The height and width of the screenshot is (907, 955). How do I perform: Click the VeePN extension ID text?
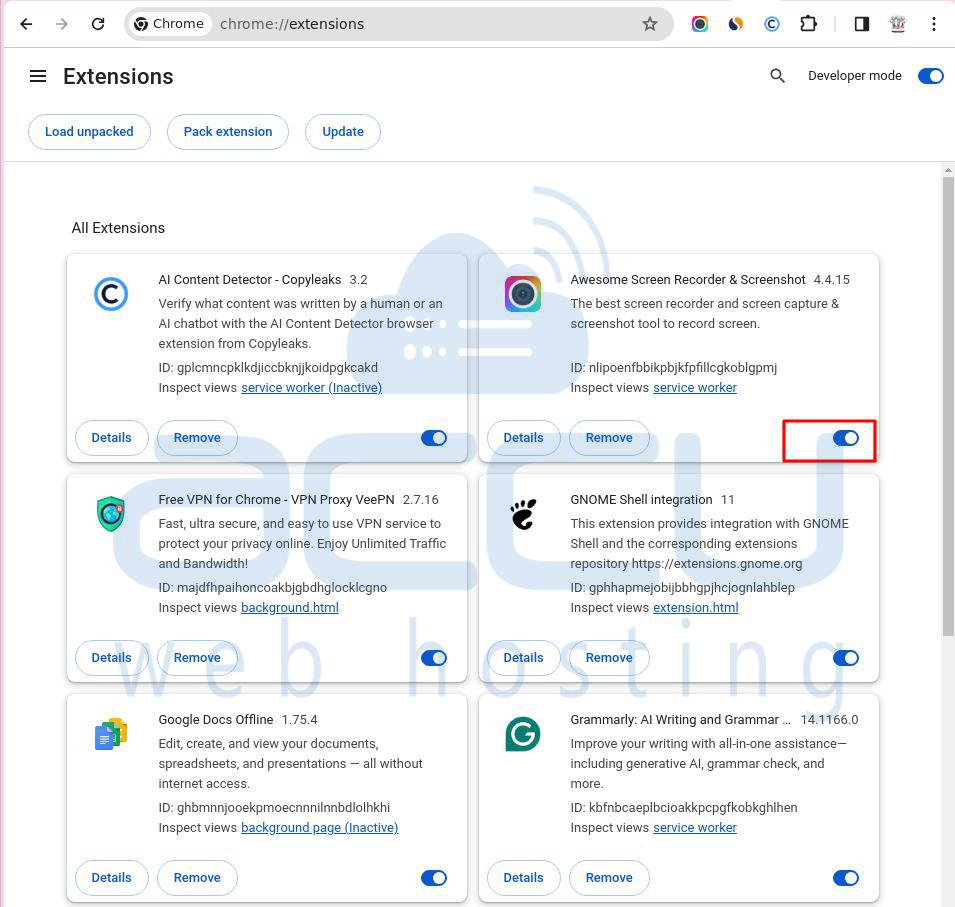pyautogui.click(x=273, y=587)
